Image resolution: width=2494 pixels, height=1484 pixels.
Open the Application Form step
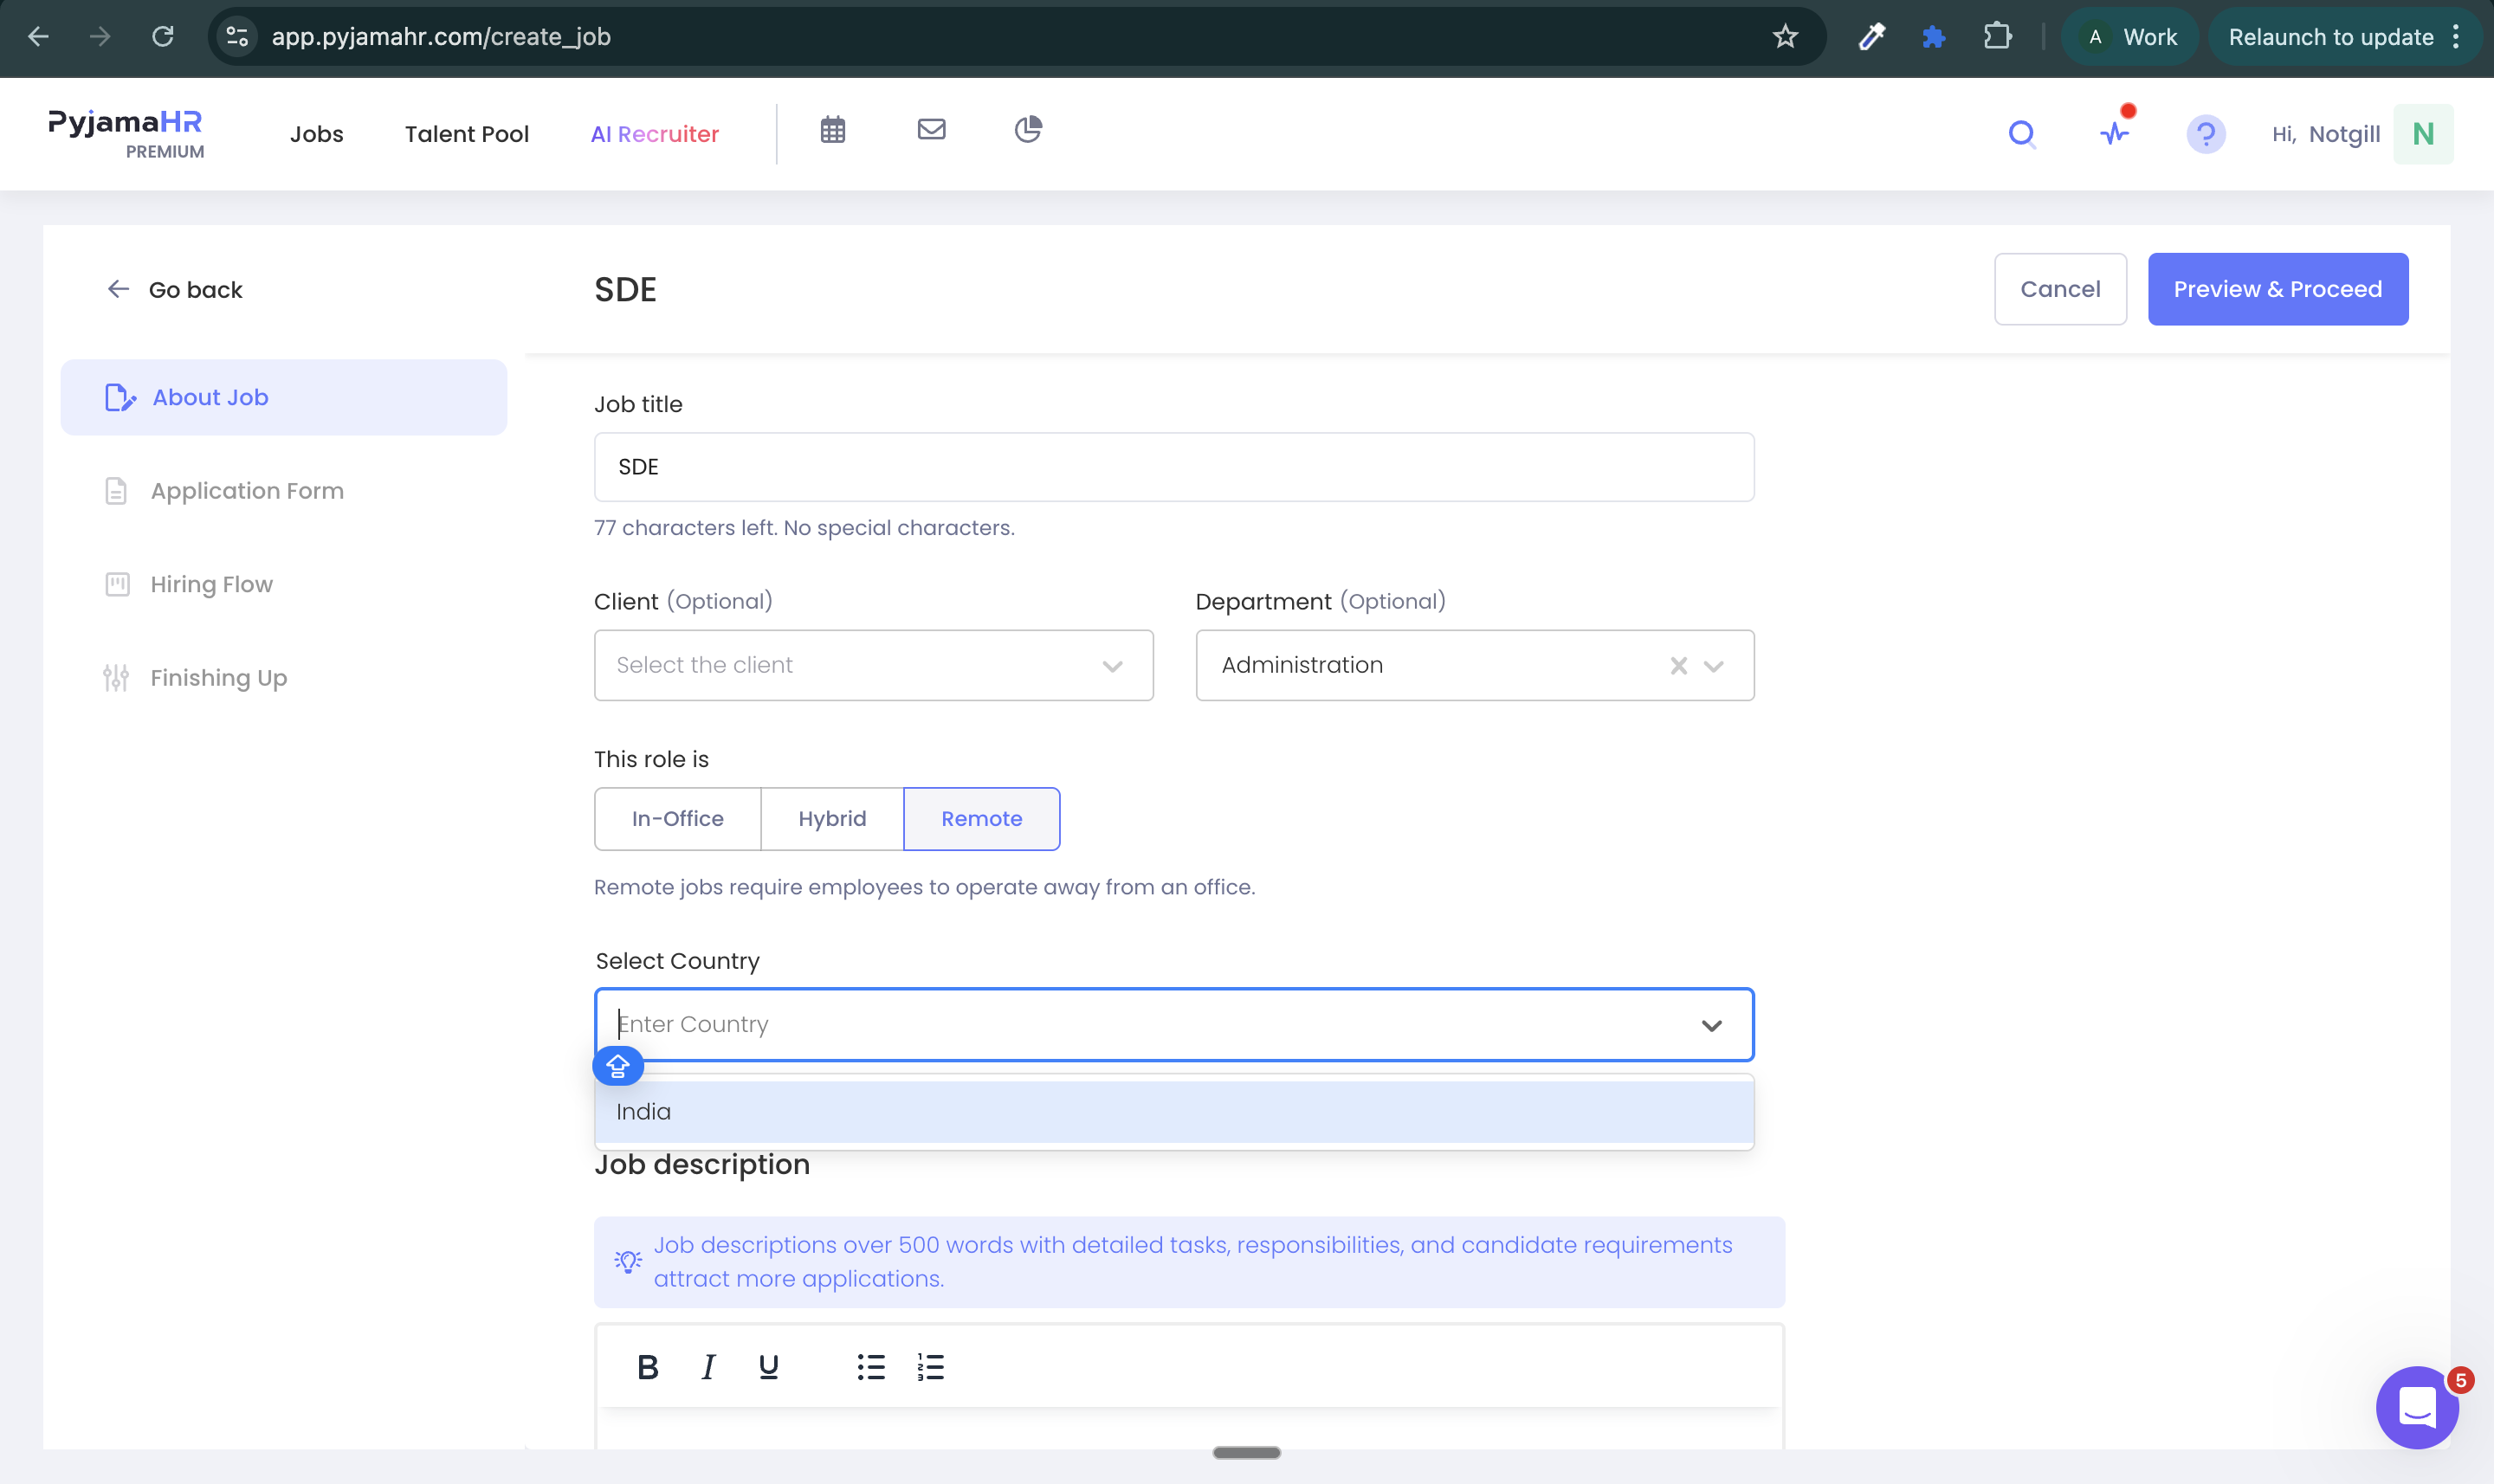pyautogui.click(x=246, y=491)
